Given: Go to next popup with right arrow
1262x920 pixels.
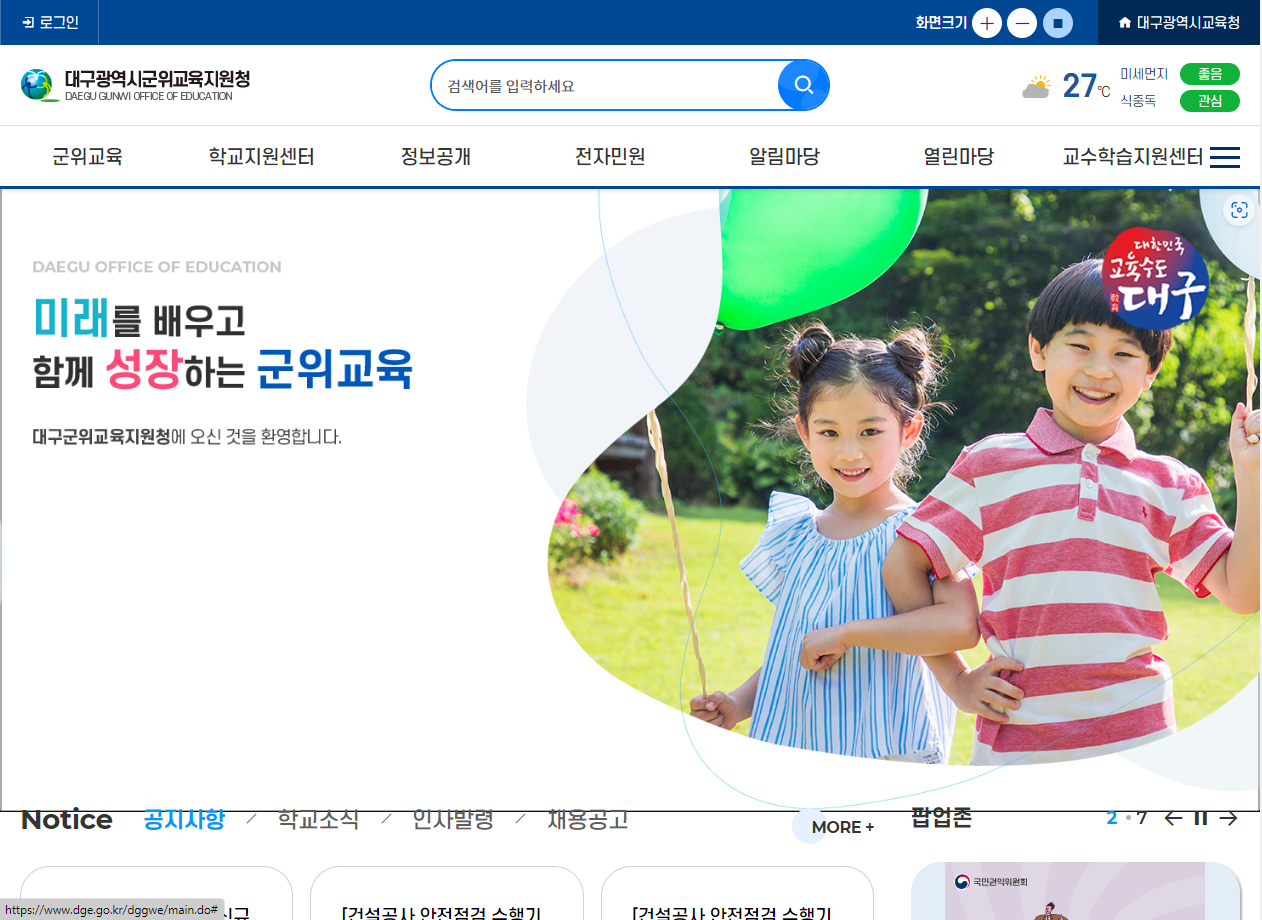Looking at the screenshot, I should click(1228, 818).
